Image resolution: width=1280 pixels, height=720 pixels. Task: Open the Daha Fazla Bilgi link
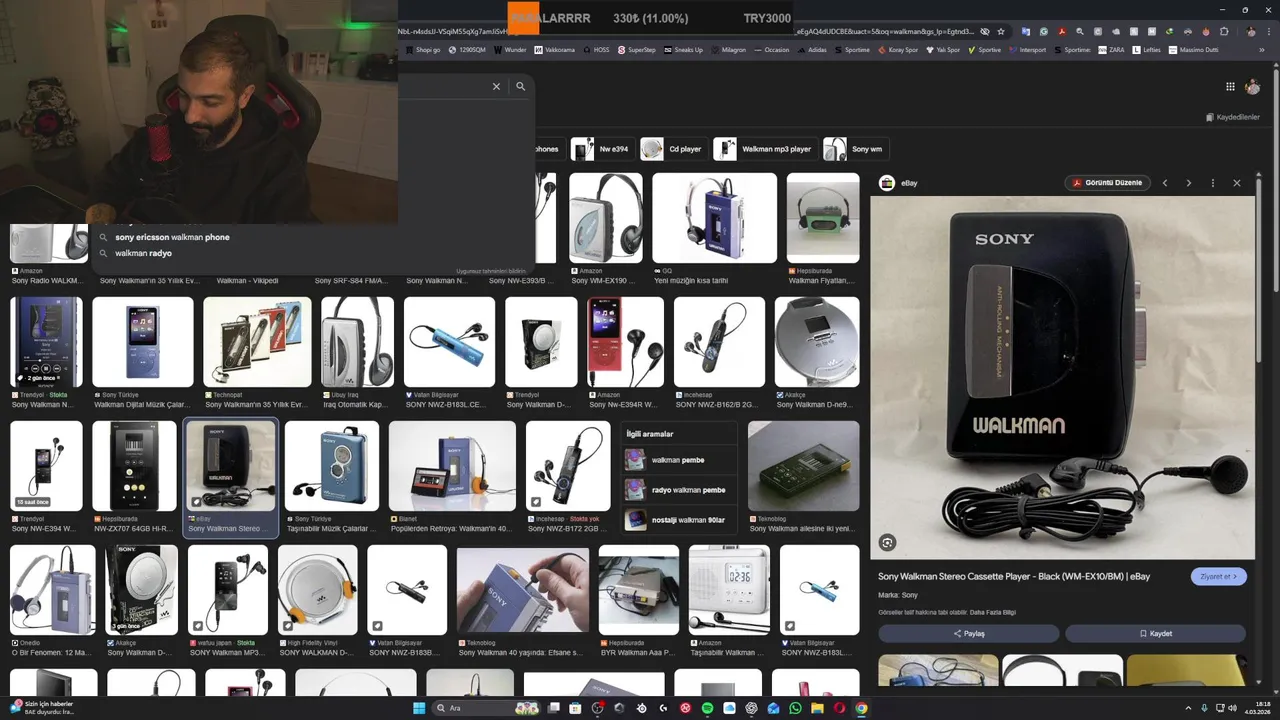(x=992, y=612)
